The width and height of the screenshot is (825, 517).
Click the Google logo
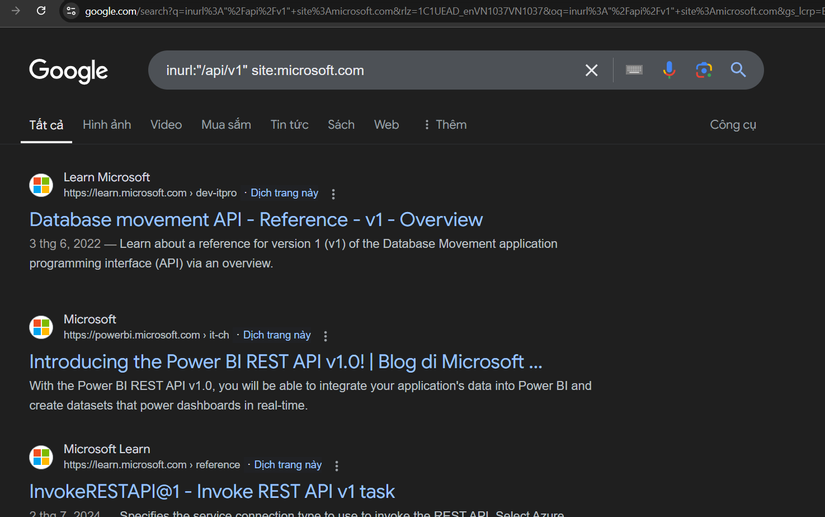coord(68,70)
